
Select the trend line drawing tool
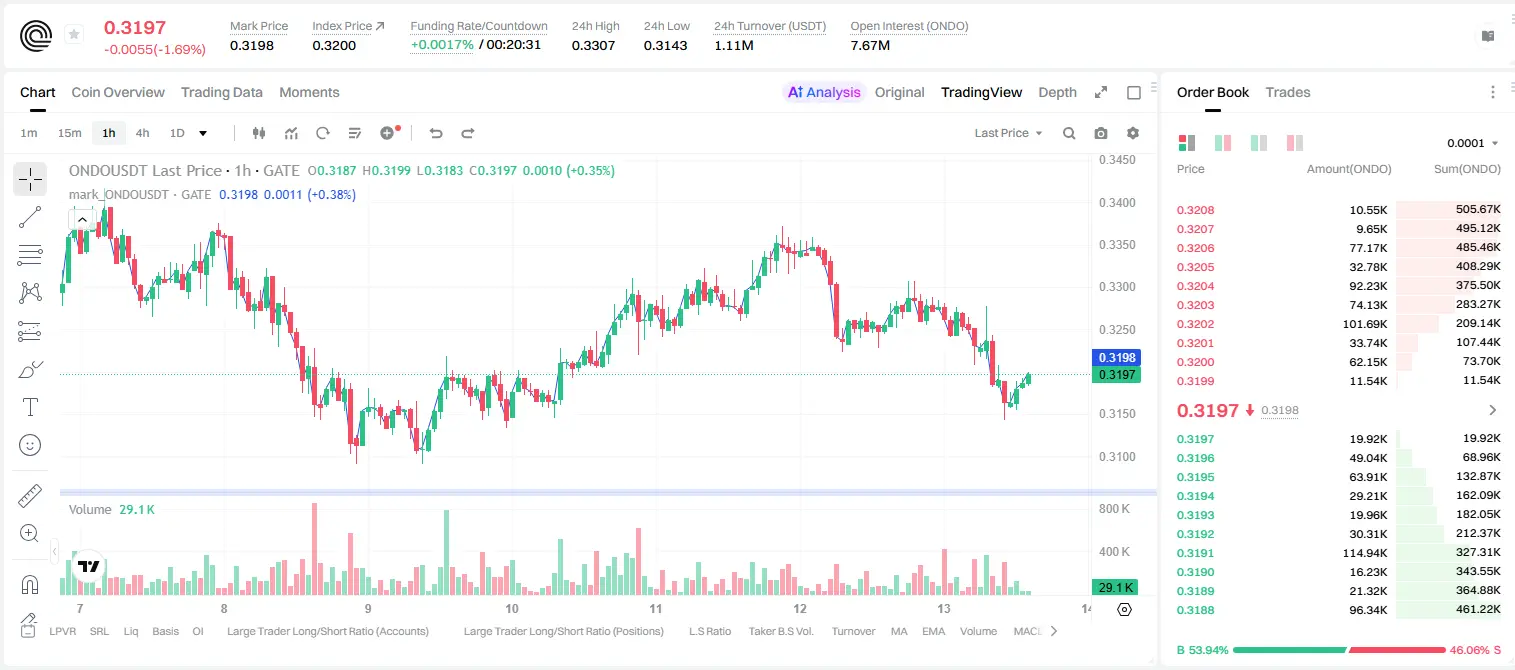(x=30, y=217)
